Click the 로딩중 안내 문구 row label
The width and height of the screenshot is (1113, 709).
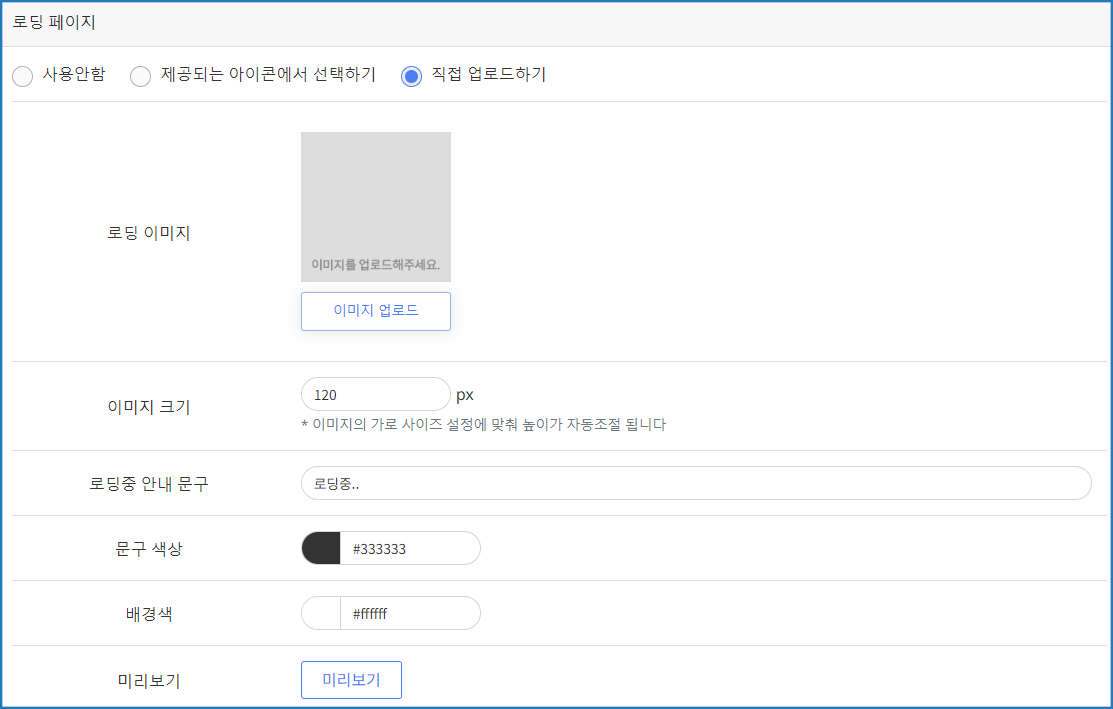click(x=149, y=484)
